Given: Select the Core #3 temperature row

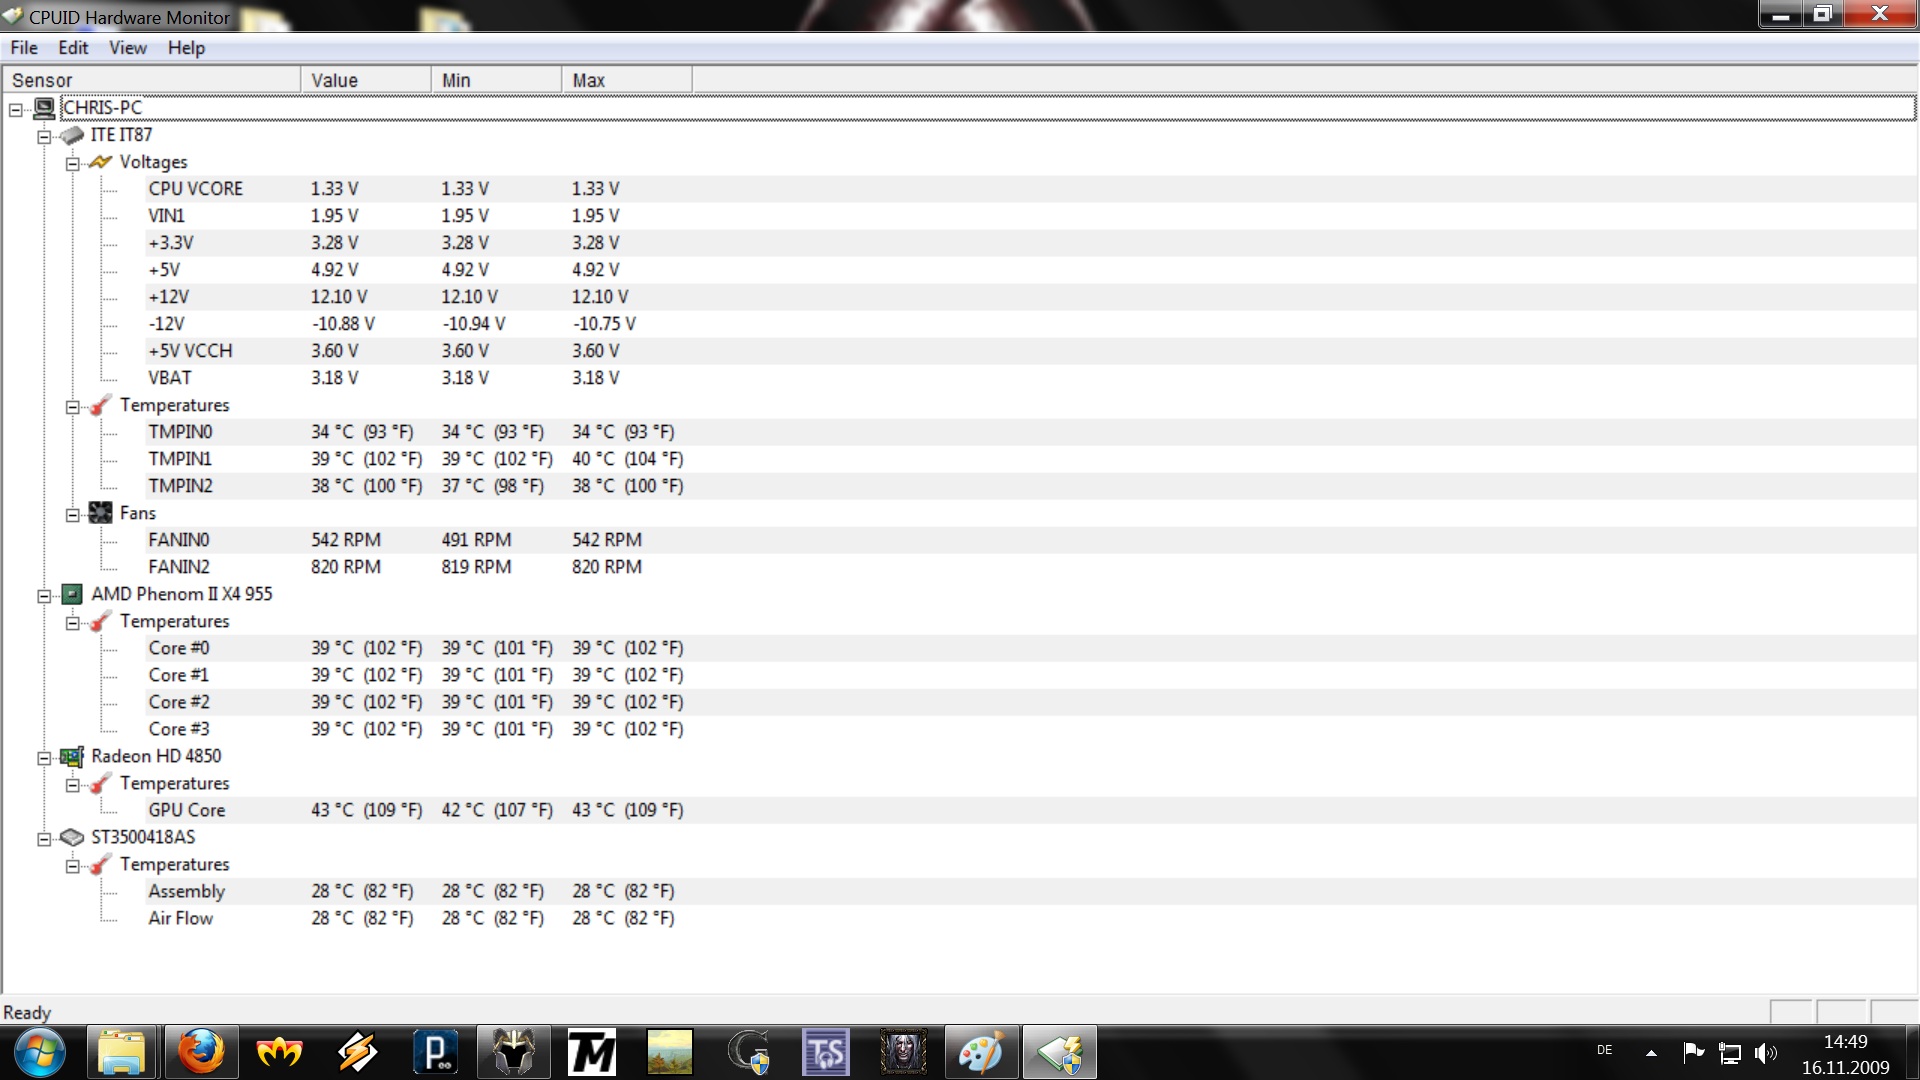Looking at the screenshot, I should pos(1030,729).
